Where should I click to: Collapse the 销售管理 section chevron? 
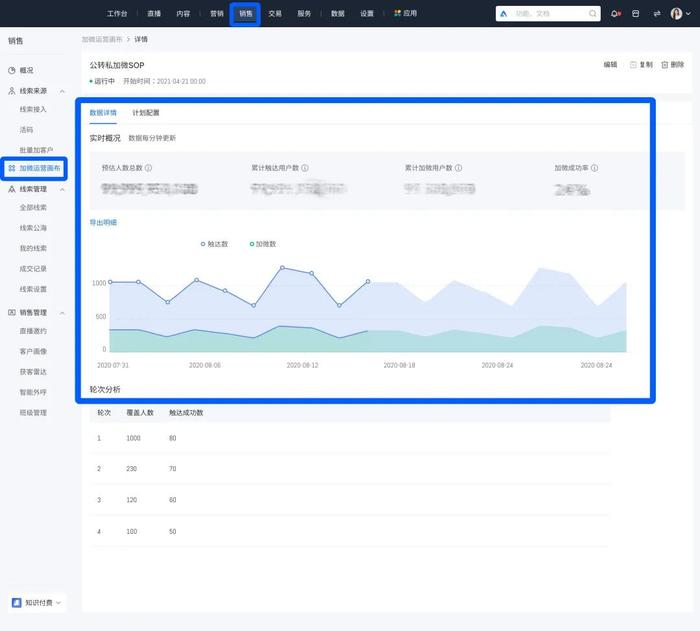[62, 313]
